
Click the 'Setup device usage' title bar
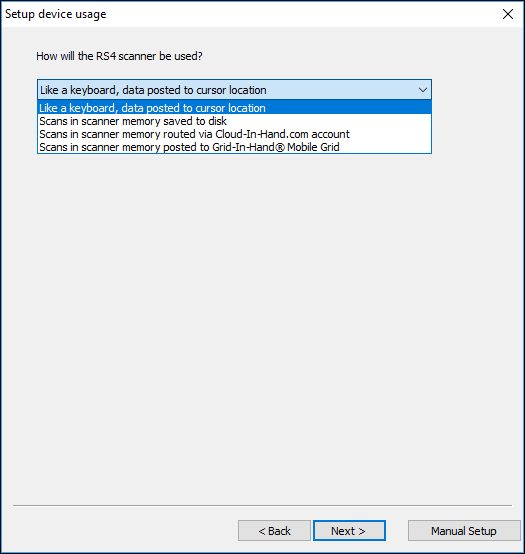click(247, 14)
